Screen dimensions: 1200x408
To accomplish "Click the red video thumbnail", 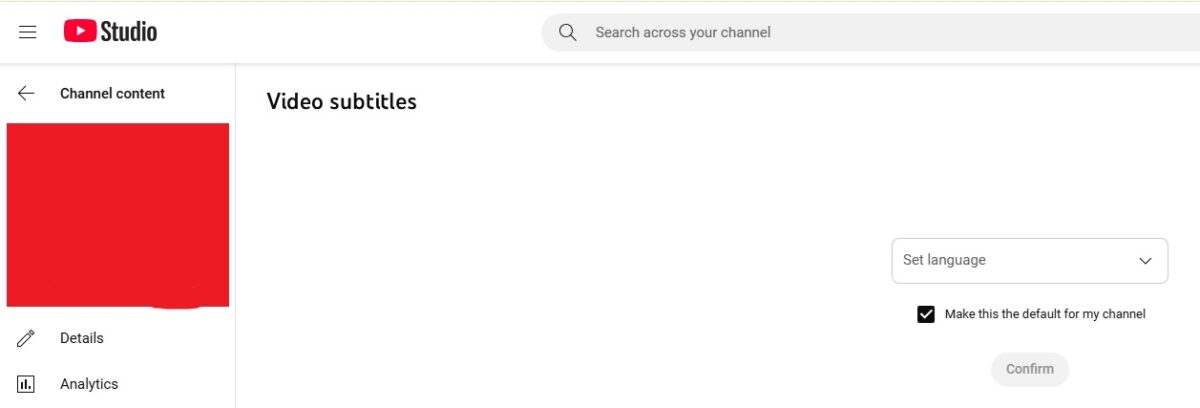I will pos(118,215).
